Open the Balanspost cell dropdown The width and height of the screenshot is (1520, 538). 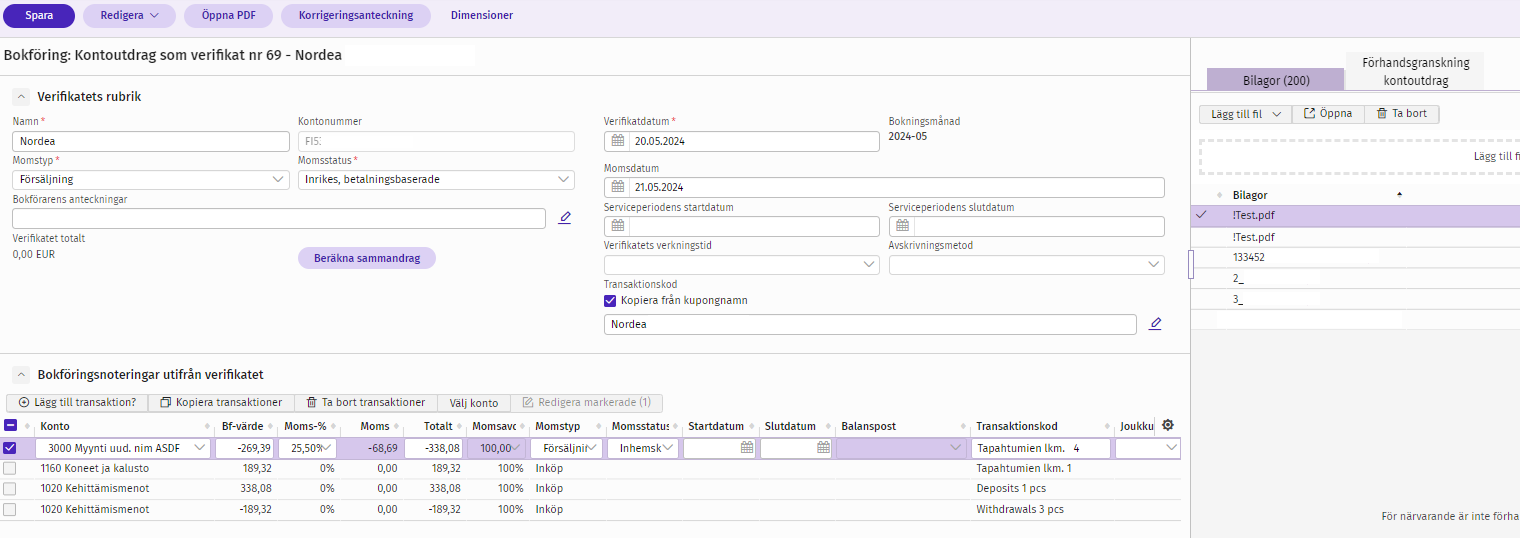click(957, 448)
